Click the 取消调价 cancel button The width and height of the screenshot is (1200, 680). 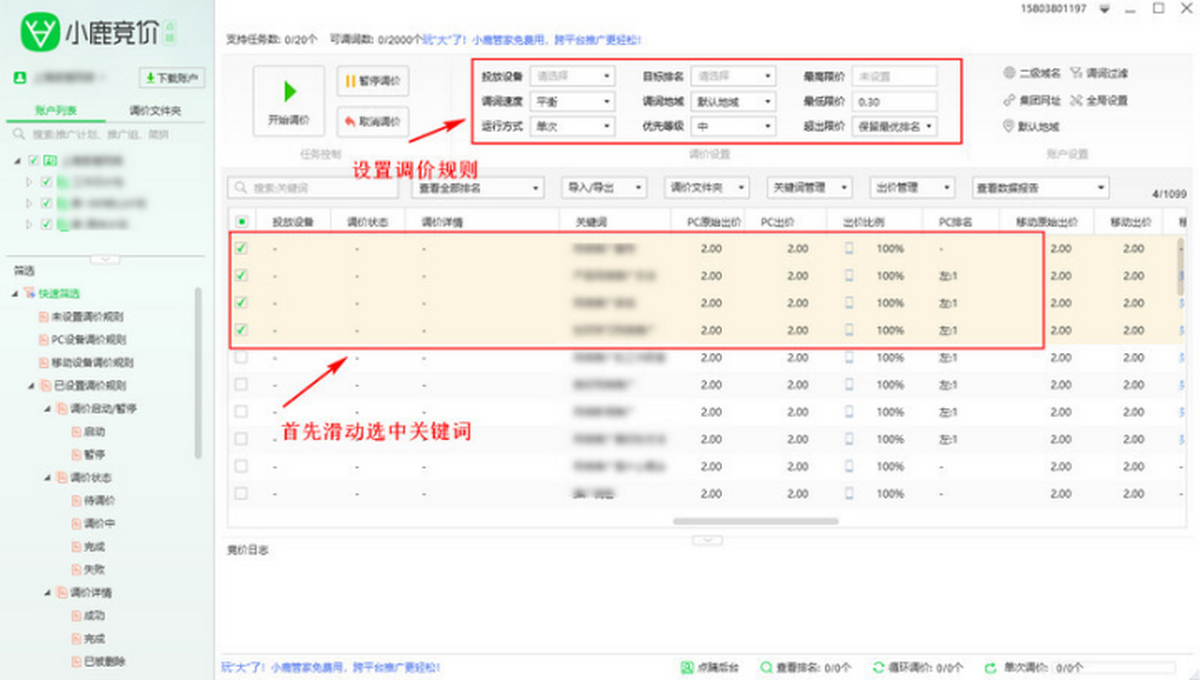coord(372,121)
